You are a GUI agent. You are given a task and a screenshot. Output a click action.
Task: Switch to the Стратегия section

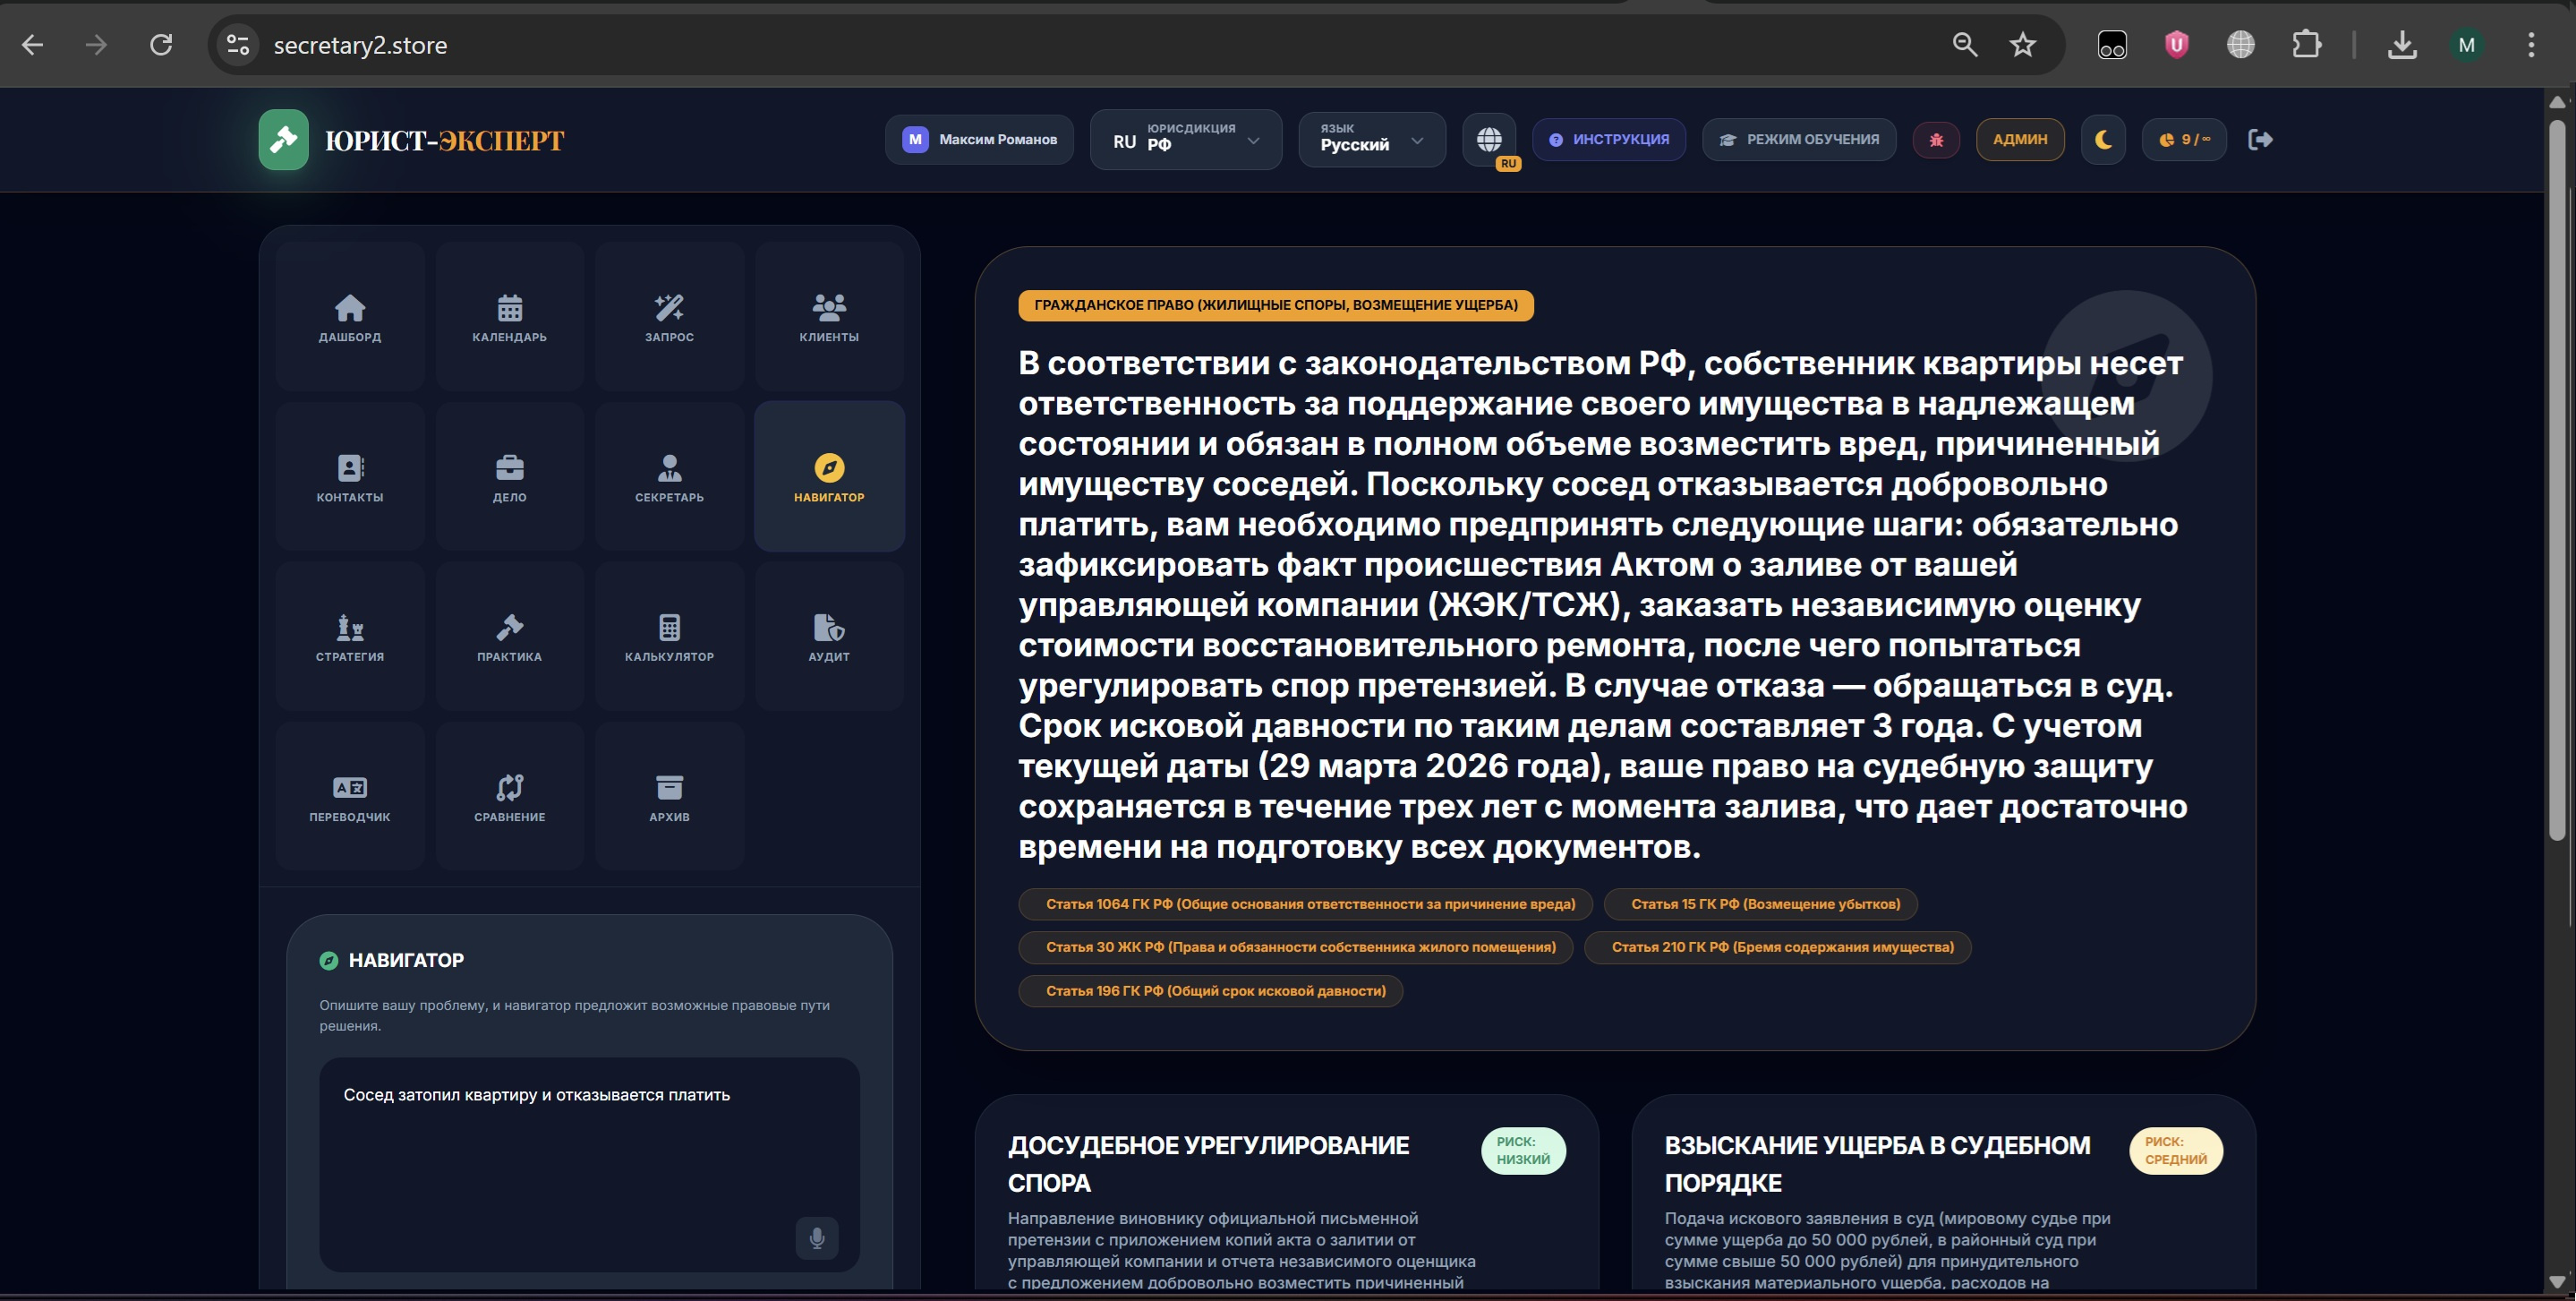(349, 637)
